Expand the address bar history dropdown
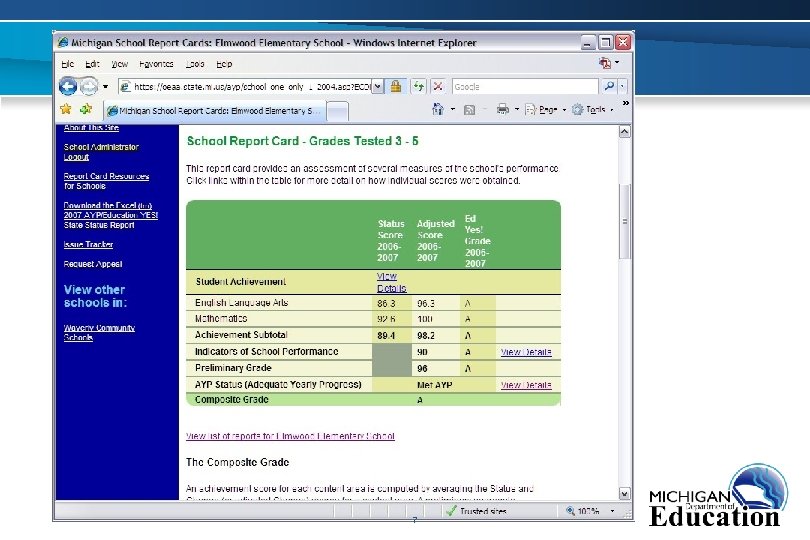This screenshot has height=540, width=810. 378,87
